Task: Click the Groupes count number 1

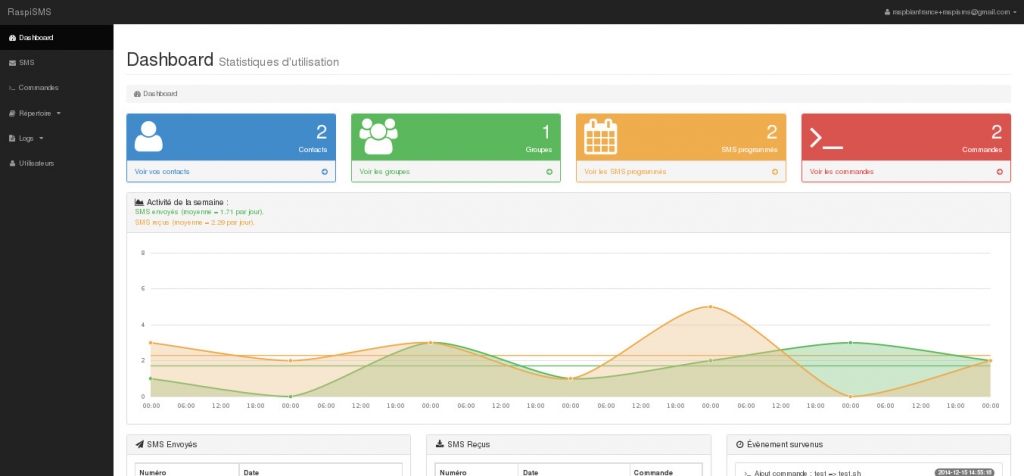Action: [x=547, y=133]
